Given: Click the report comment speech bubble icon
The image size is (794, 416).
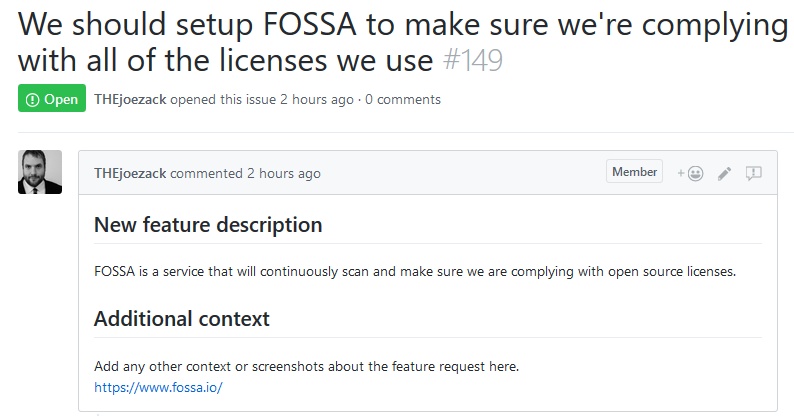Looking at the screenshot, I should point(754,173).
